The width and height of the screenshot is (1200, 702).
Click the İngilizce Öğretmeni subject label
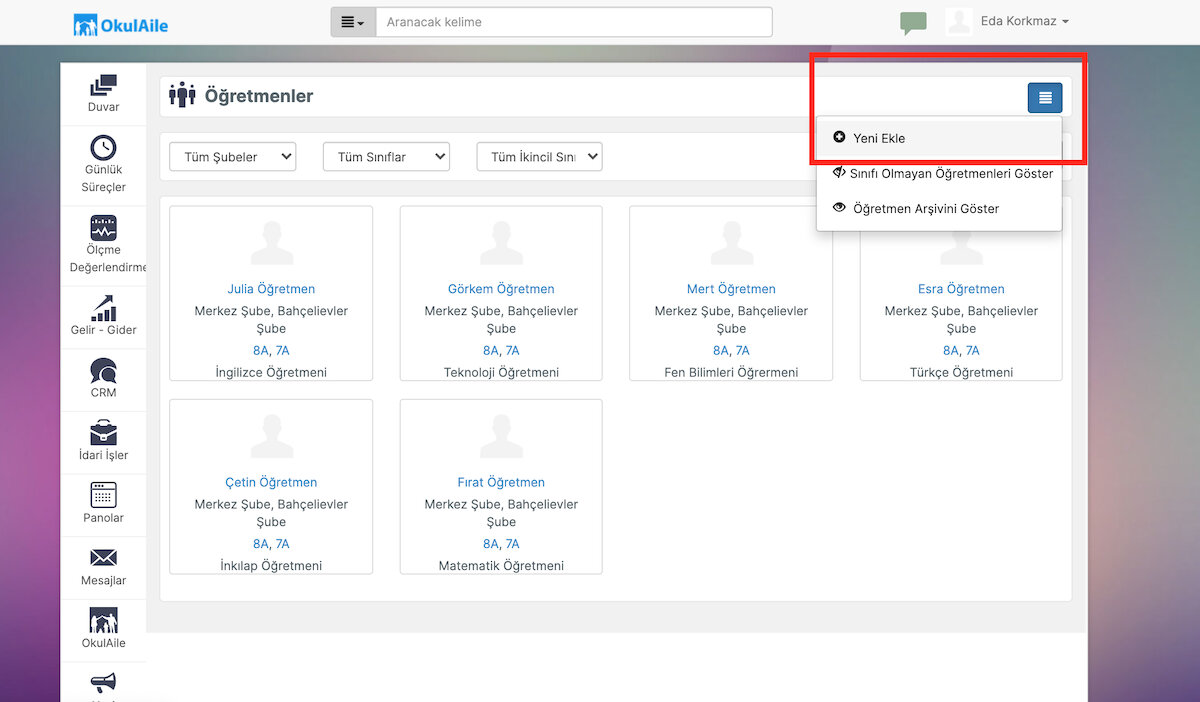coord(271,372)
